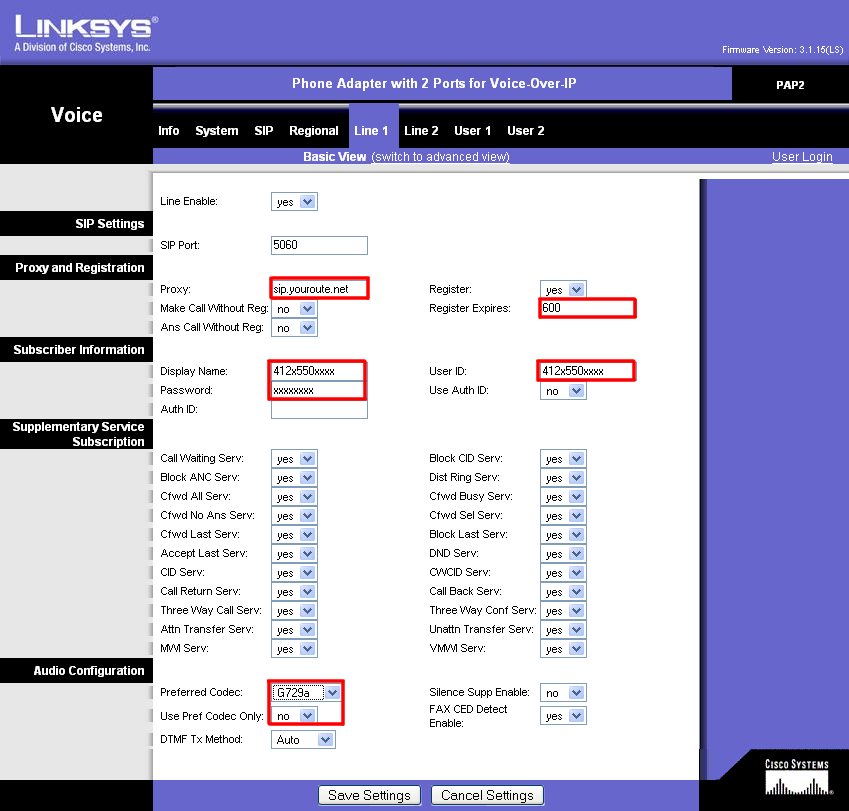This screenshot has height=811, width=849.
Task: Open the Silence Supp Enable dropdown
Action: [x=562, y=693]
